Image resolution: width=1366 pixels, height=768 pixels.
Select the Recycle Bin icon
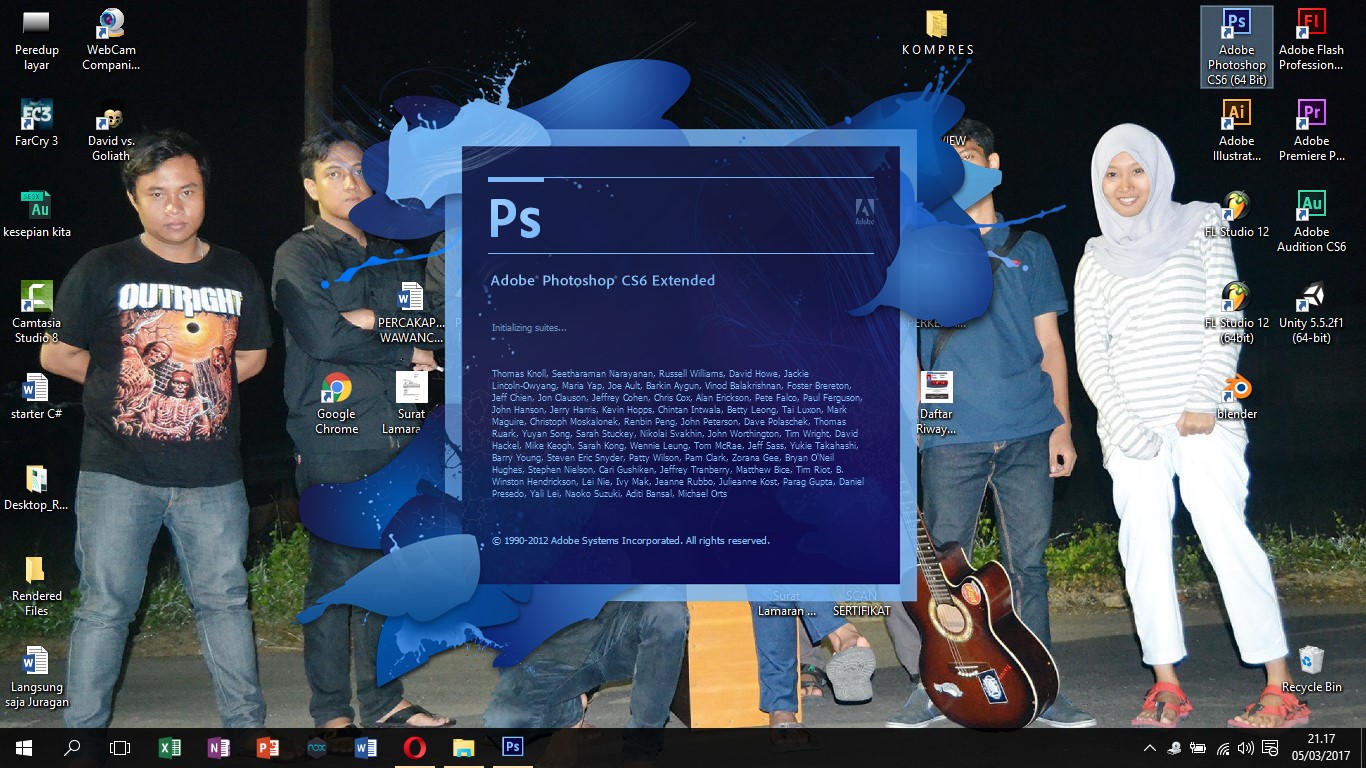click(1311, 670)
